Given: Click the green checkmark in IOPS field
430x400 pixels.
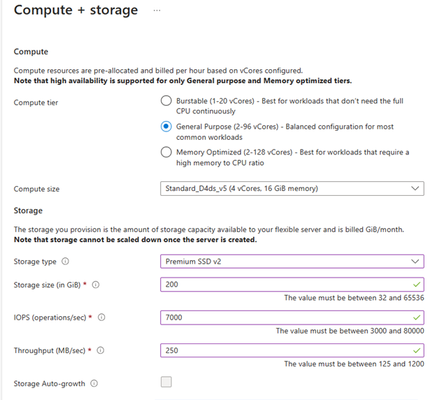Looking at the screenshot, I should pyautogui.click(x=416, y=317).
